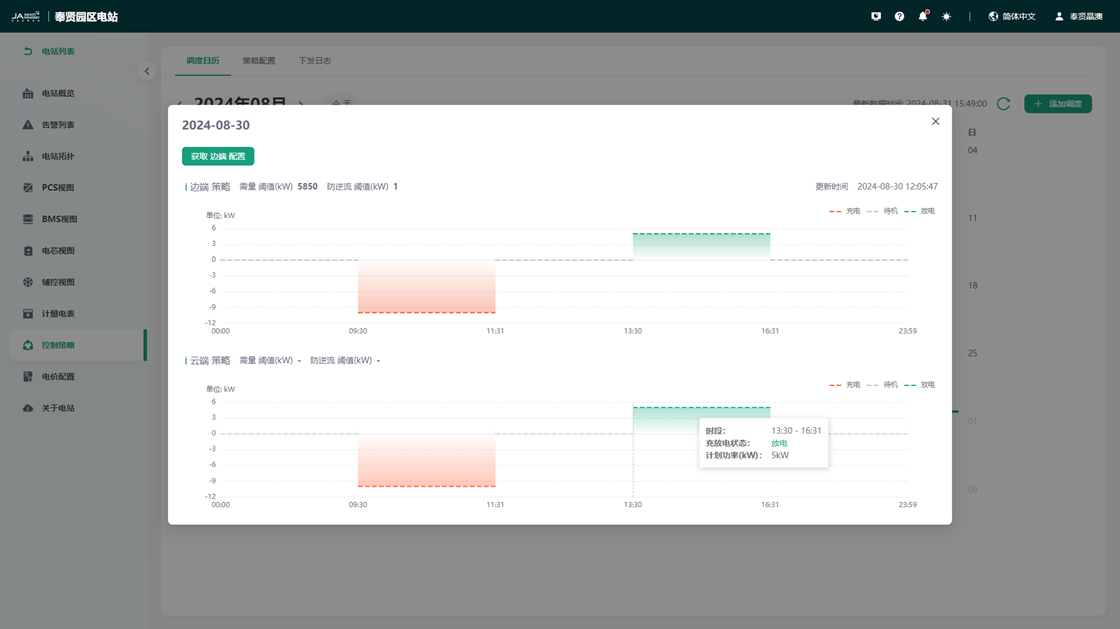Open the monitor screen icon in header

[876, 16]
